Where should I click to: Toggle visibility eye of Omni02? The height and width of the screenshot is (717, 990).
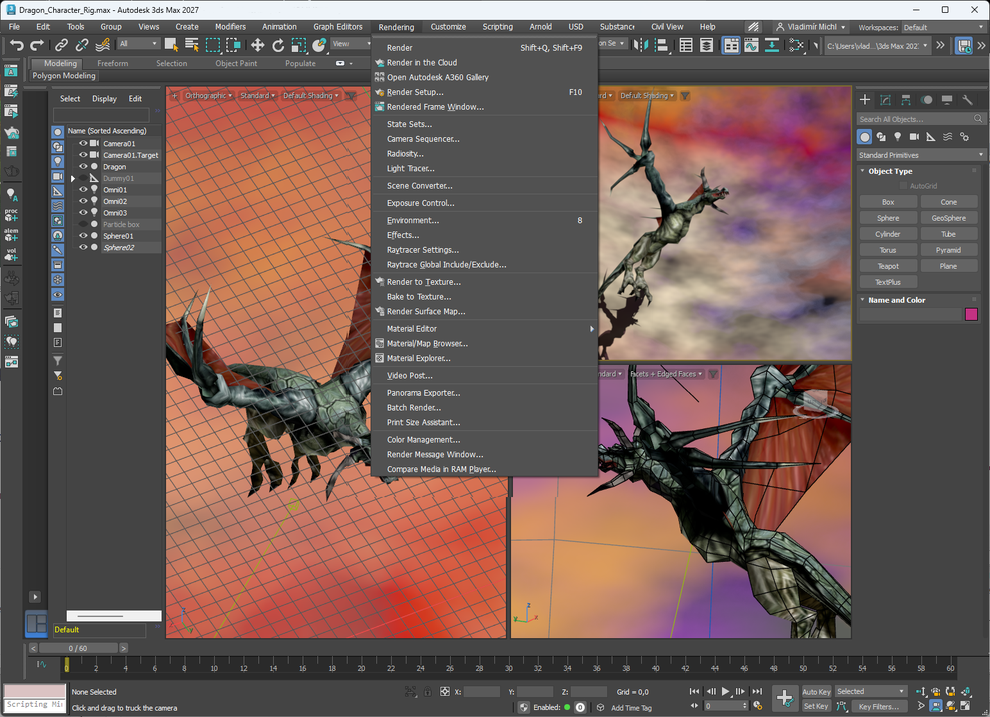click(x=83, y=201)
